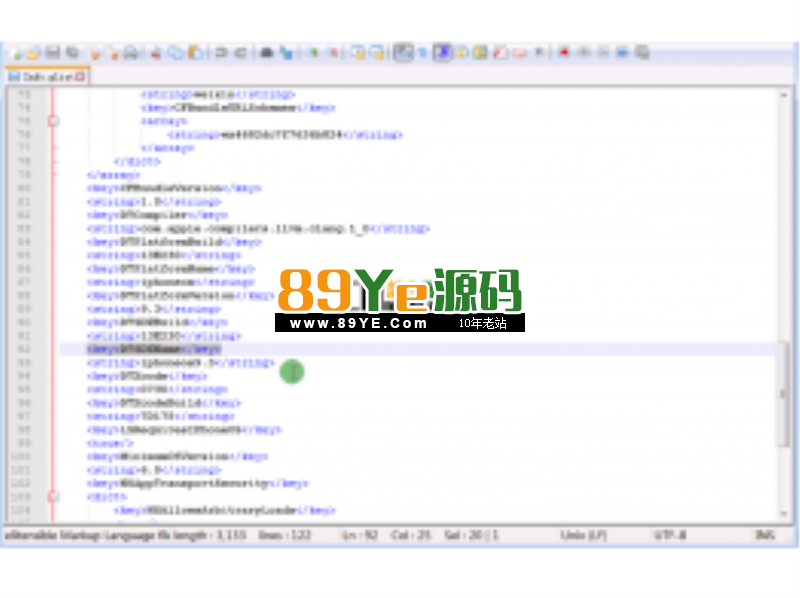Screen dimensions: 800x598
Task: Click the 'Ln : 92' status entry
Action: tap(360, 535)
